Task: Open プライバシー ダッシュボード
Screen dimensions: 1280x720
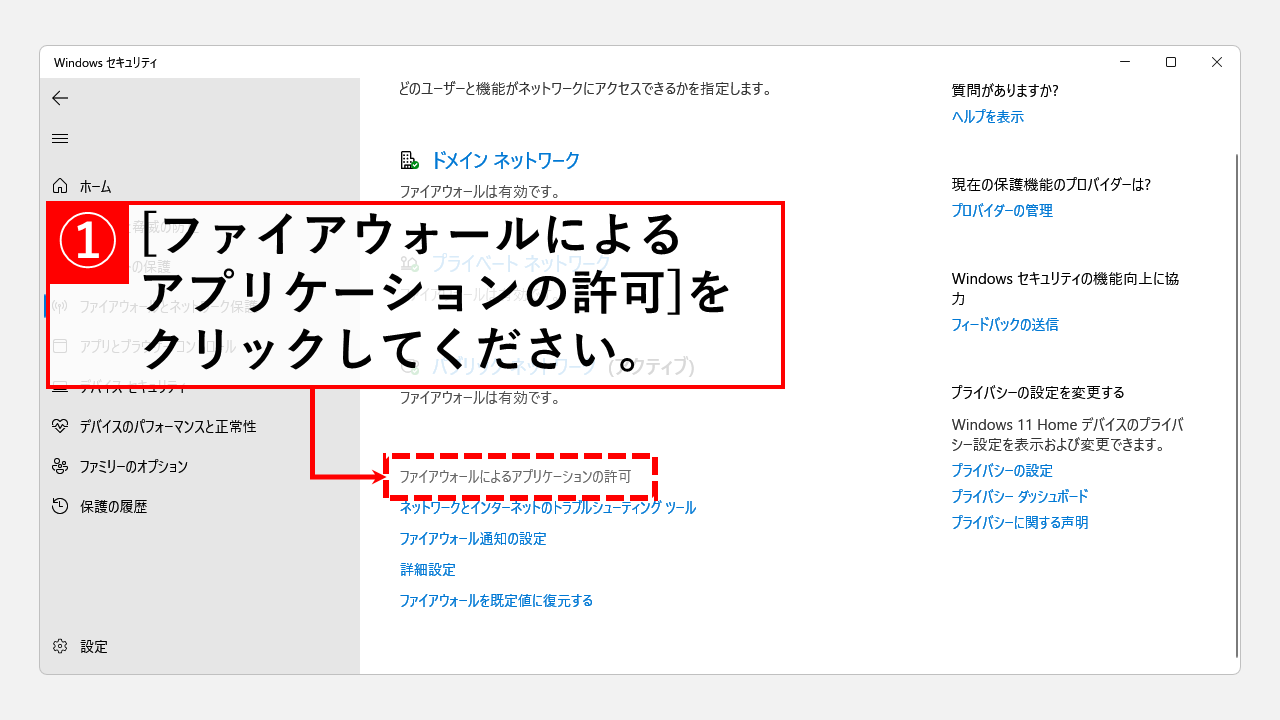Action: pos(1019,496)
